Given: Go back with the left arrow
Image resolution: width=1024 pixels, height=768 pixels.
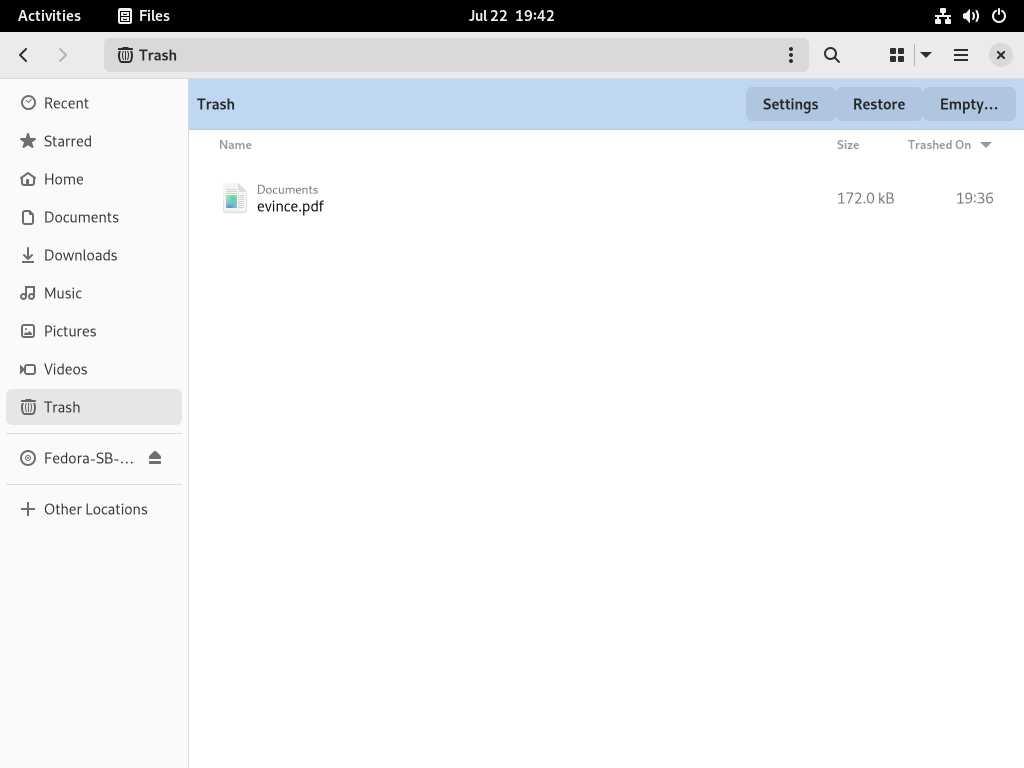Looking at the screenshot, I should coord(24,55).
